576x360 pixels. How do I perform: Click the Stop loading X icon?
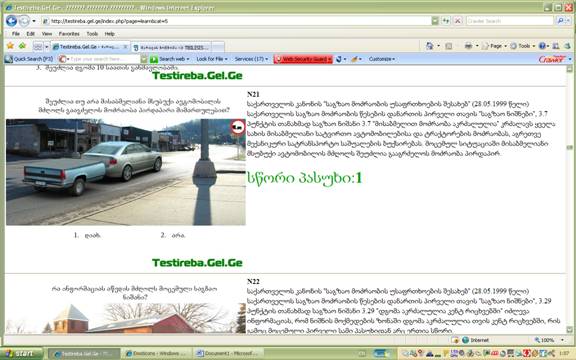point(458,21)
